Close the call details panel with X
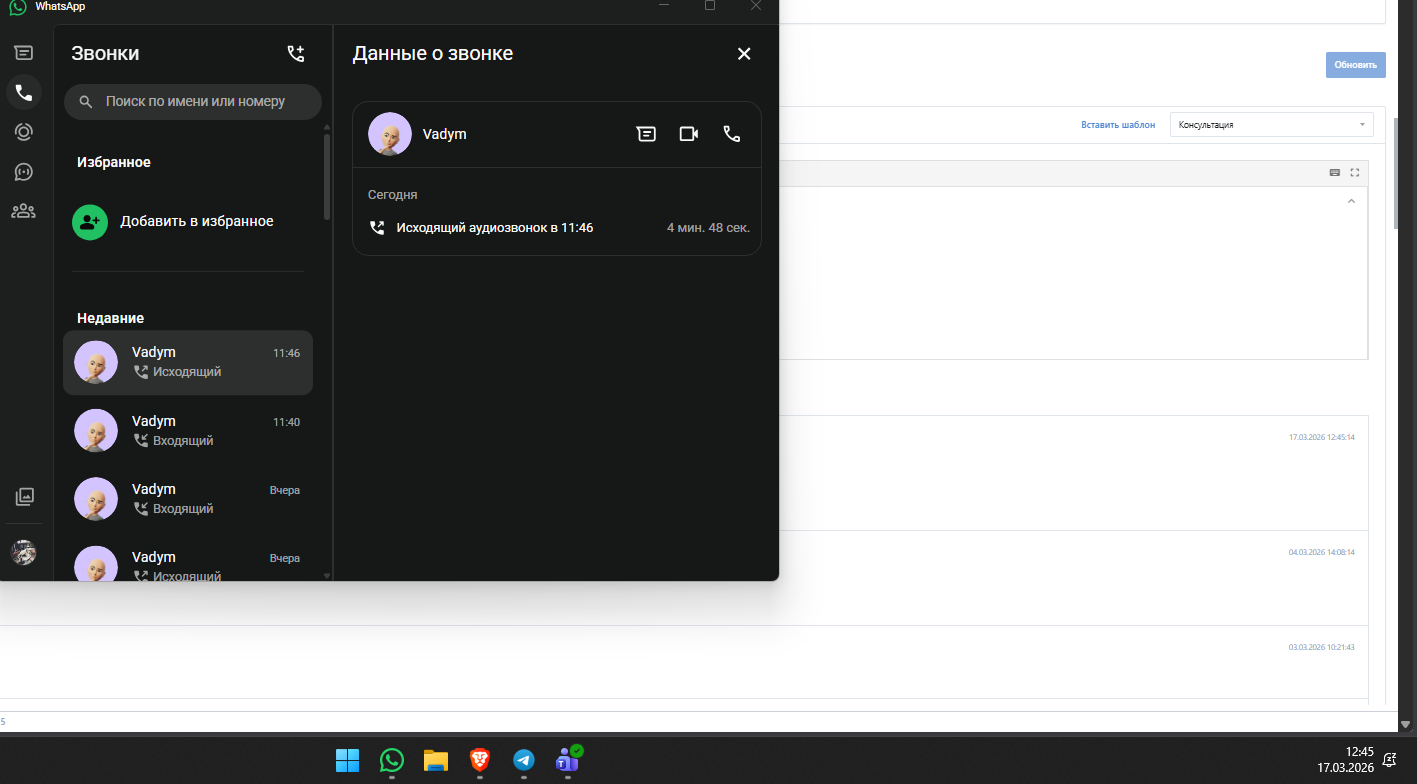This screenshot has width=1417, height=784. pos(744,54)
